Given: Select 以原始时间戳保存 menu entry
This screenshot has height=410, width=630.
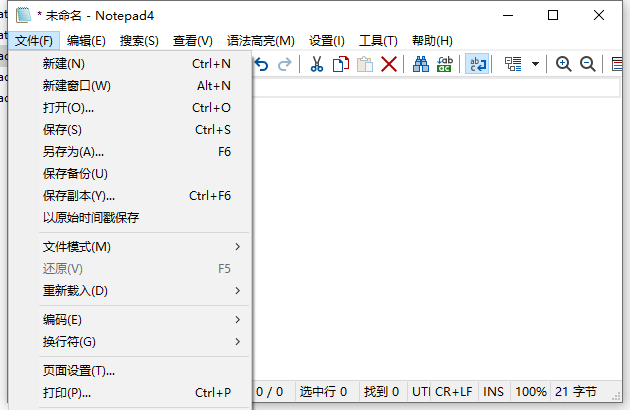Looking at the screenshot, I should (x=130, y=217).
